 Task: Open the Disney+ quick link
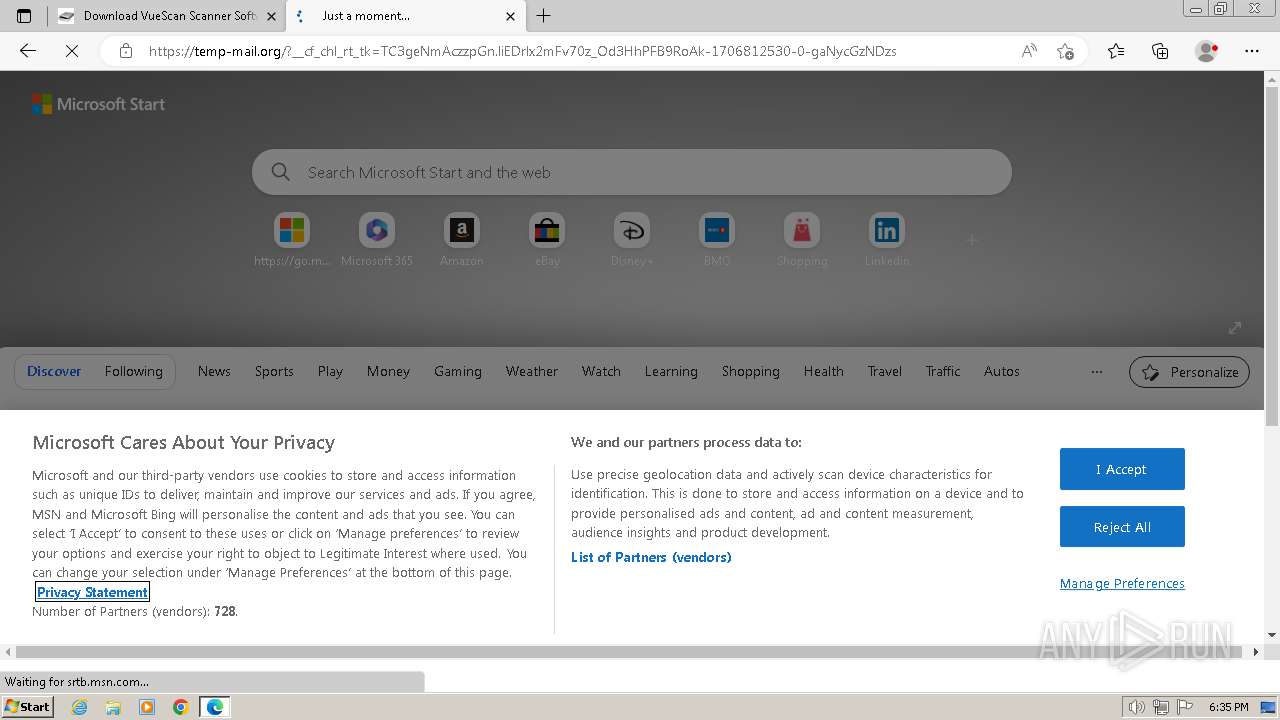(x=632, y=241)
